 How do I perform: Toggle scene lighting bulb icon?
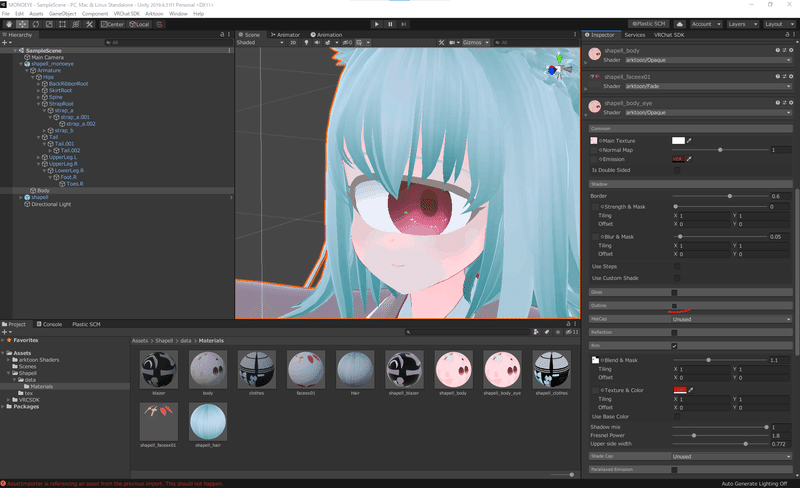306,42
